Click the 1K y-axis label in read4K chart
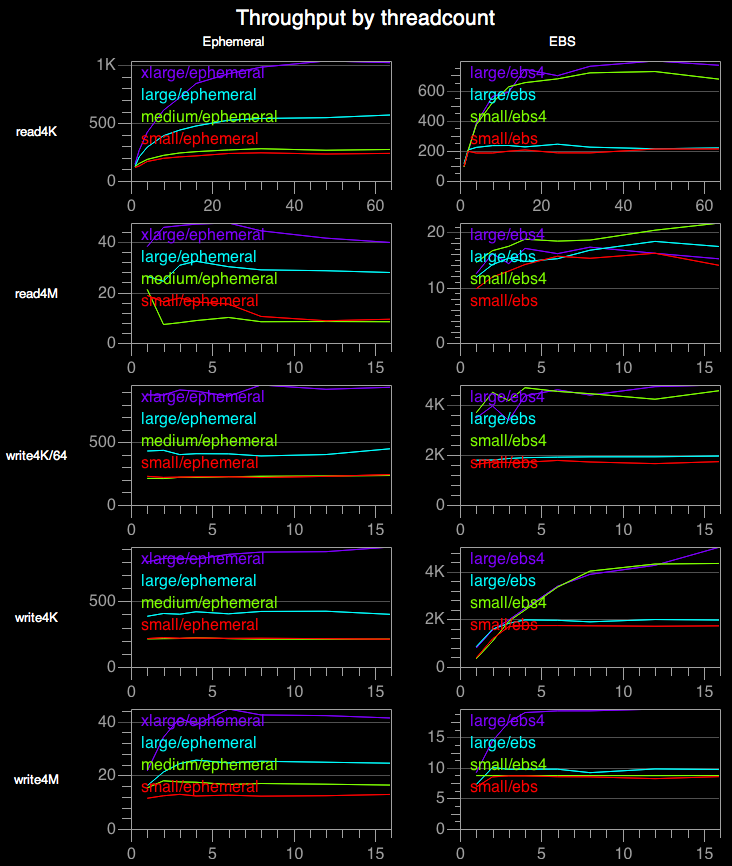The width and height of the screenshot is (732, 866). [x=106, y=65]
